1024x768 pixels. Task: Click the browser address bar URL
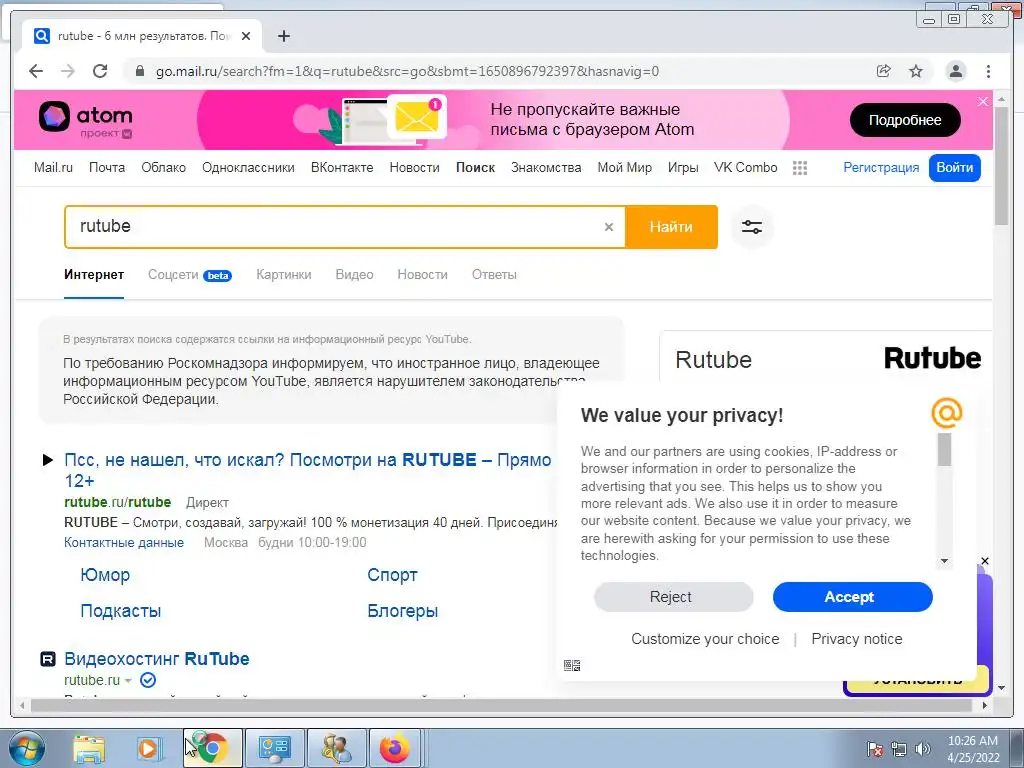click(408, 71)
